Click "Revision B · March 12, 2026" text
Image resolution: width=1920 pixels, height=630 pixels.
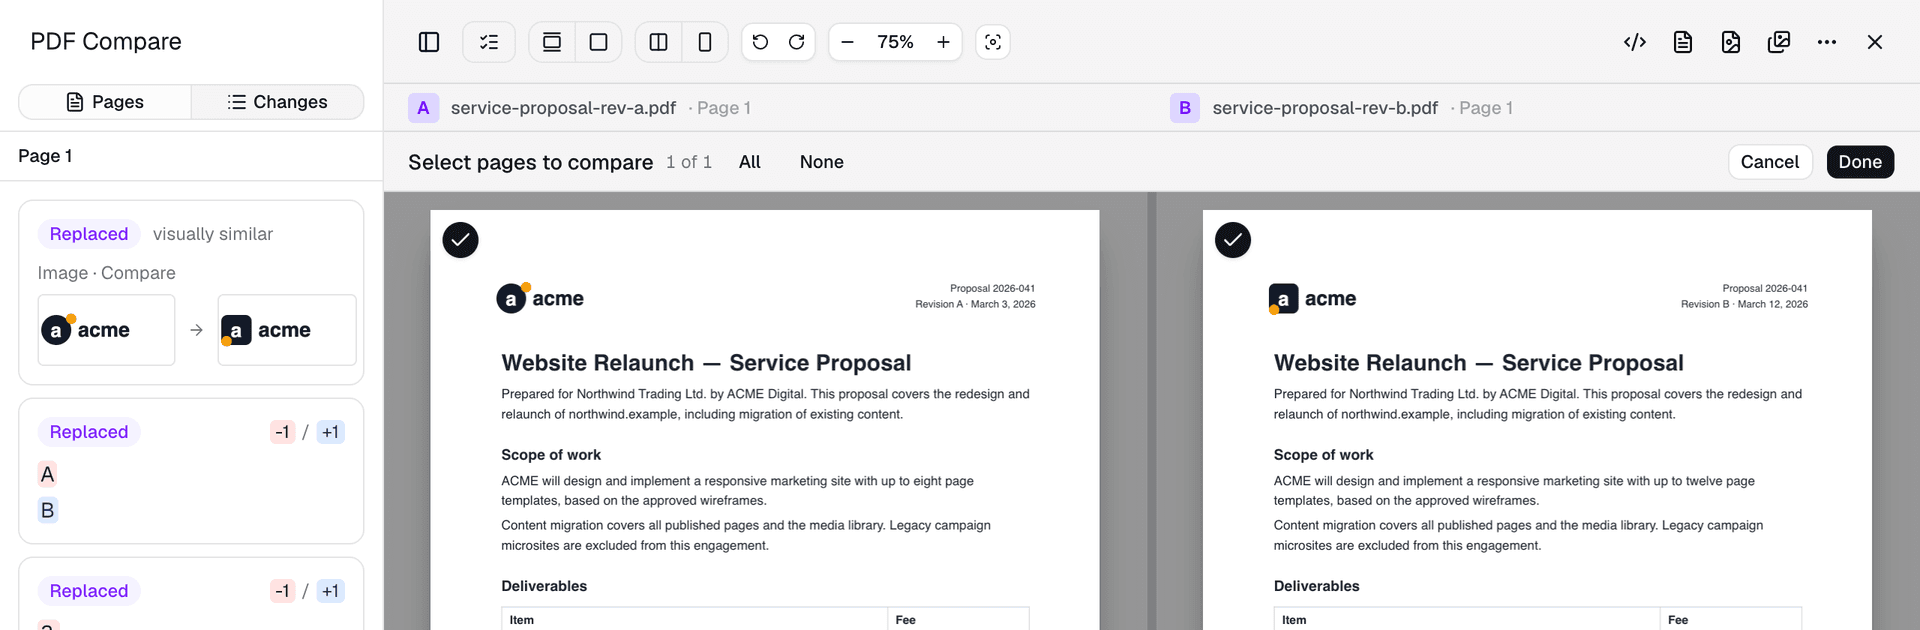pos(1744,304)
